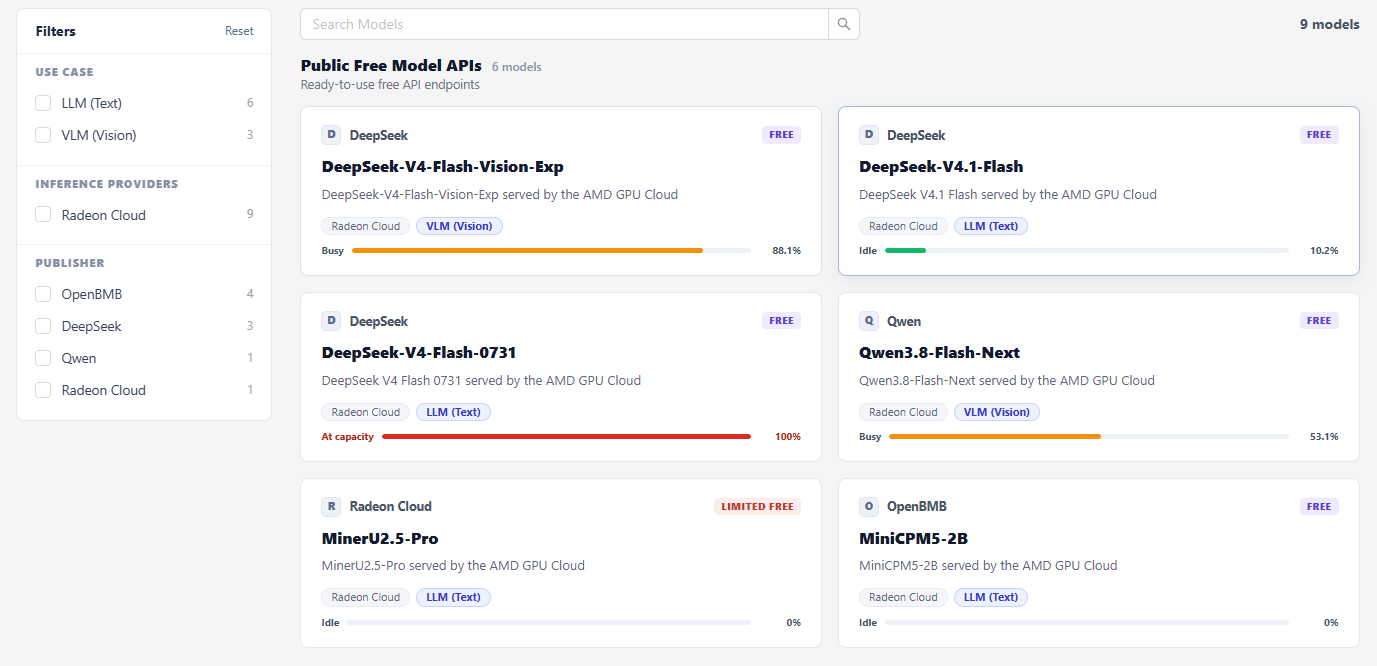Enable the LLM (Text) use case filter

click(x=43, y=103)
